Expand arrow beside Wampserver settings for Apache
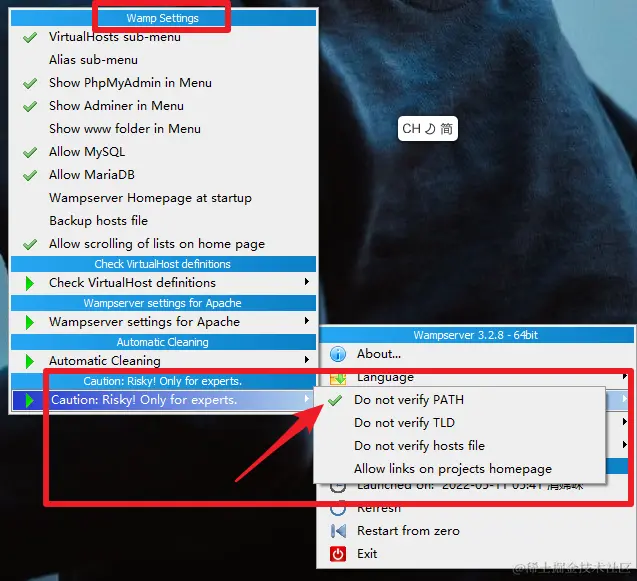 (x=307, y=321)
